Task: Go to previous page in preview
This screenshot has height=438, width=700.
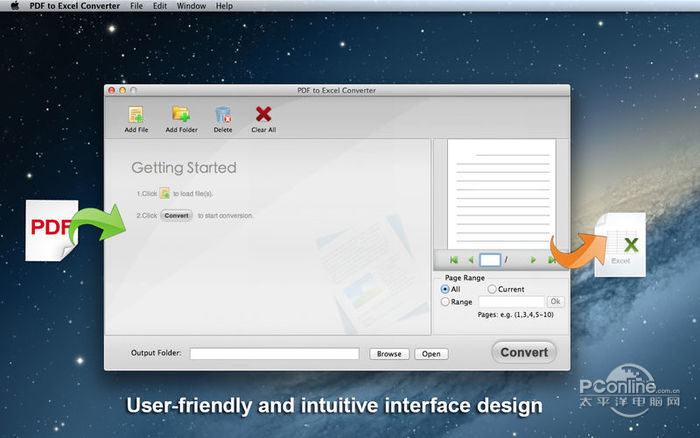Action: 471,260
